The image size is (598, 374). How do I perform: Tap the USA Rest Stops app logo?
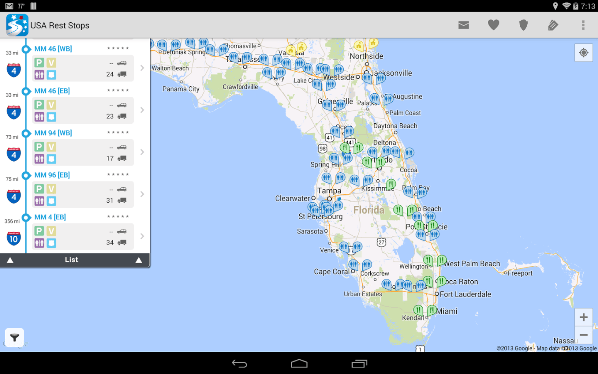pos(17,25)
